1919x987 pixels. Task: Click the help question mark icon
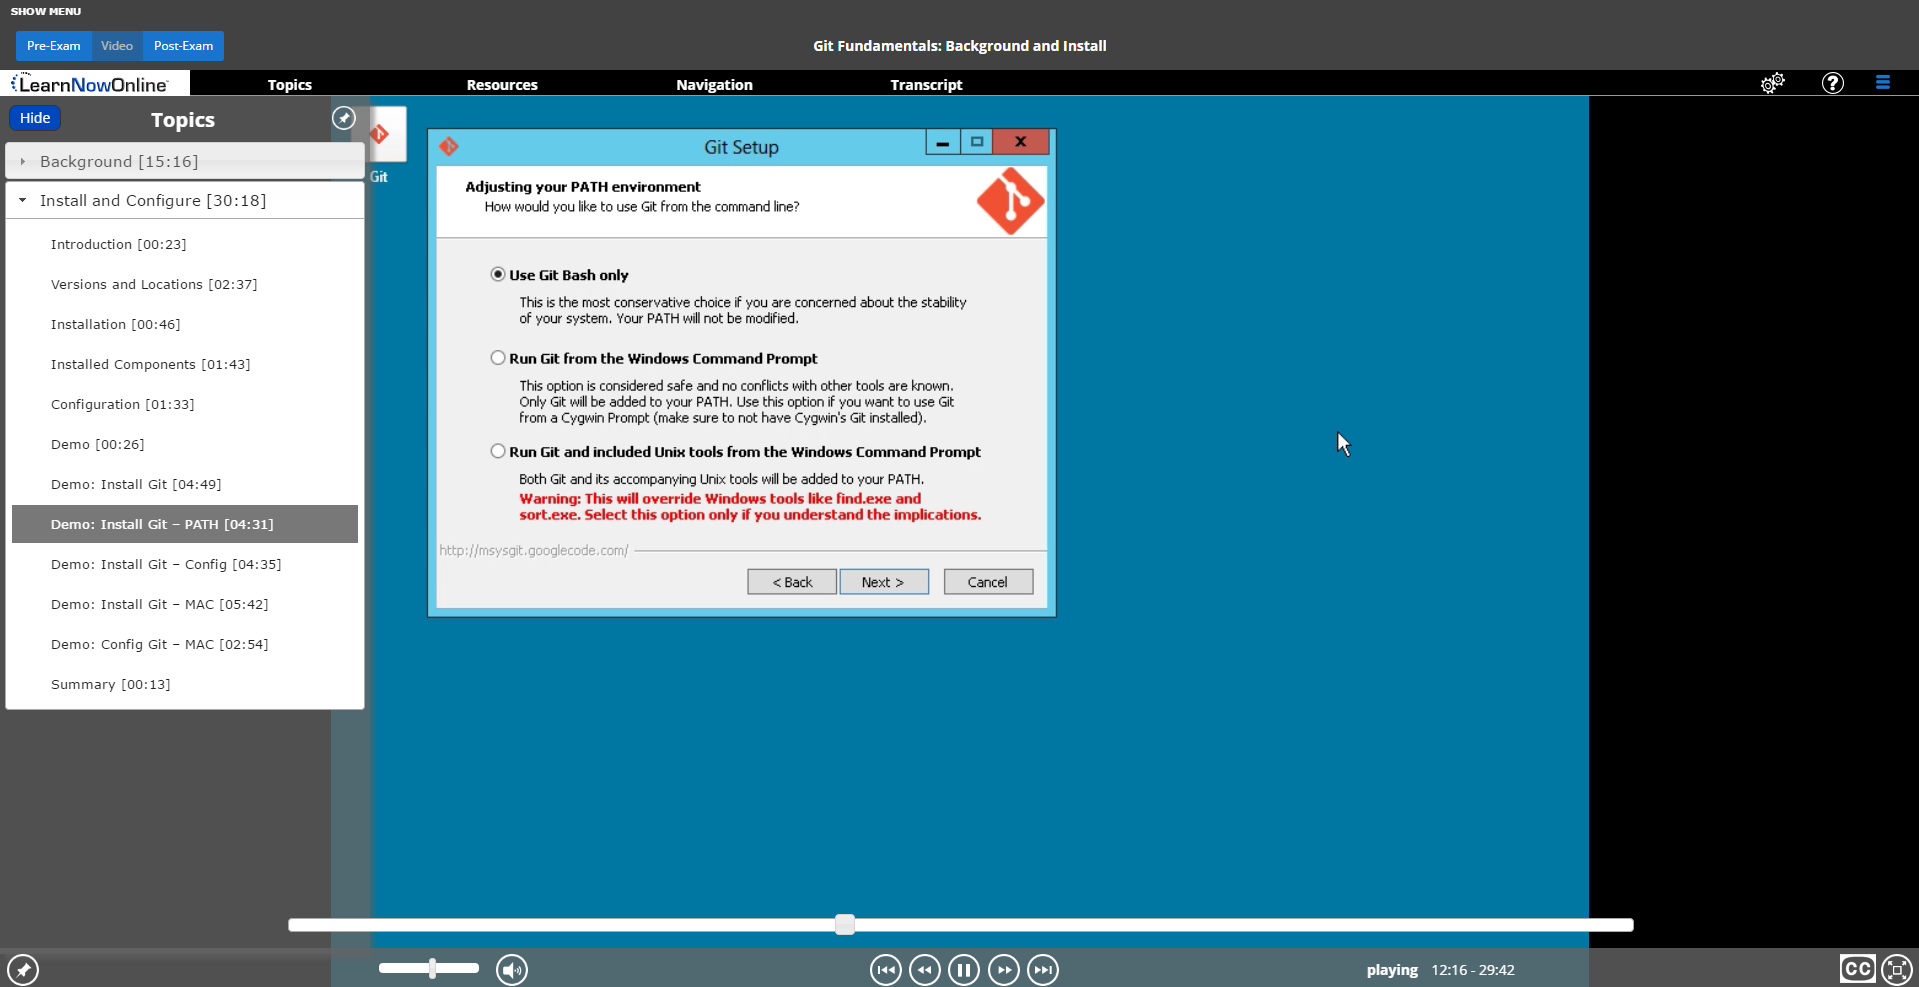pyautogui.click(x=1832, y=84)
